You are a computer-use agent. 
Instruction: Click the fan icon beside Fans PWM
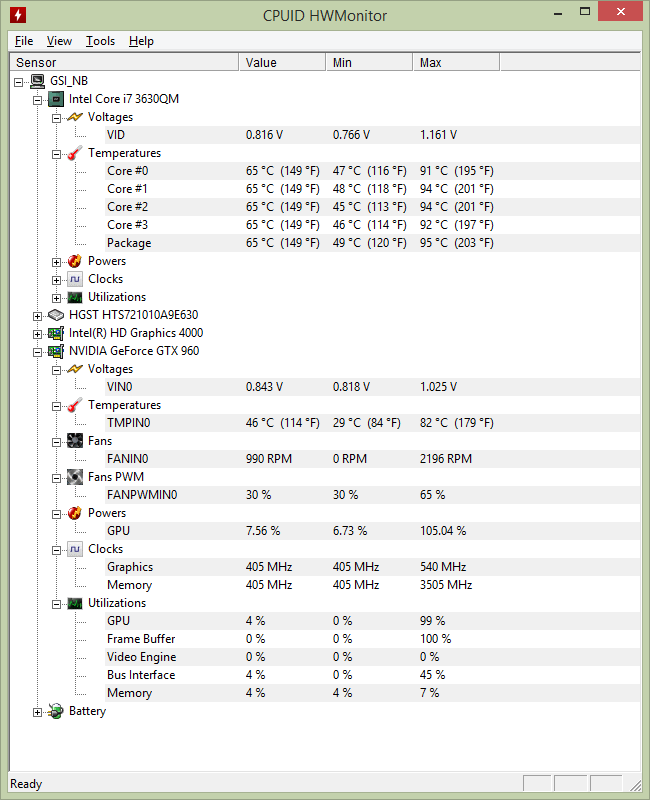click(74, 477)
